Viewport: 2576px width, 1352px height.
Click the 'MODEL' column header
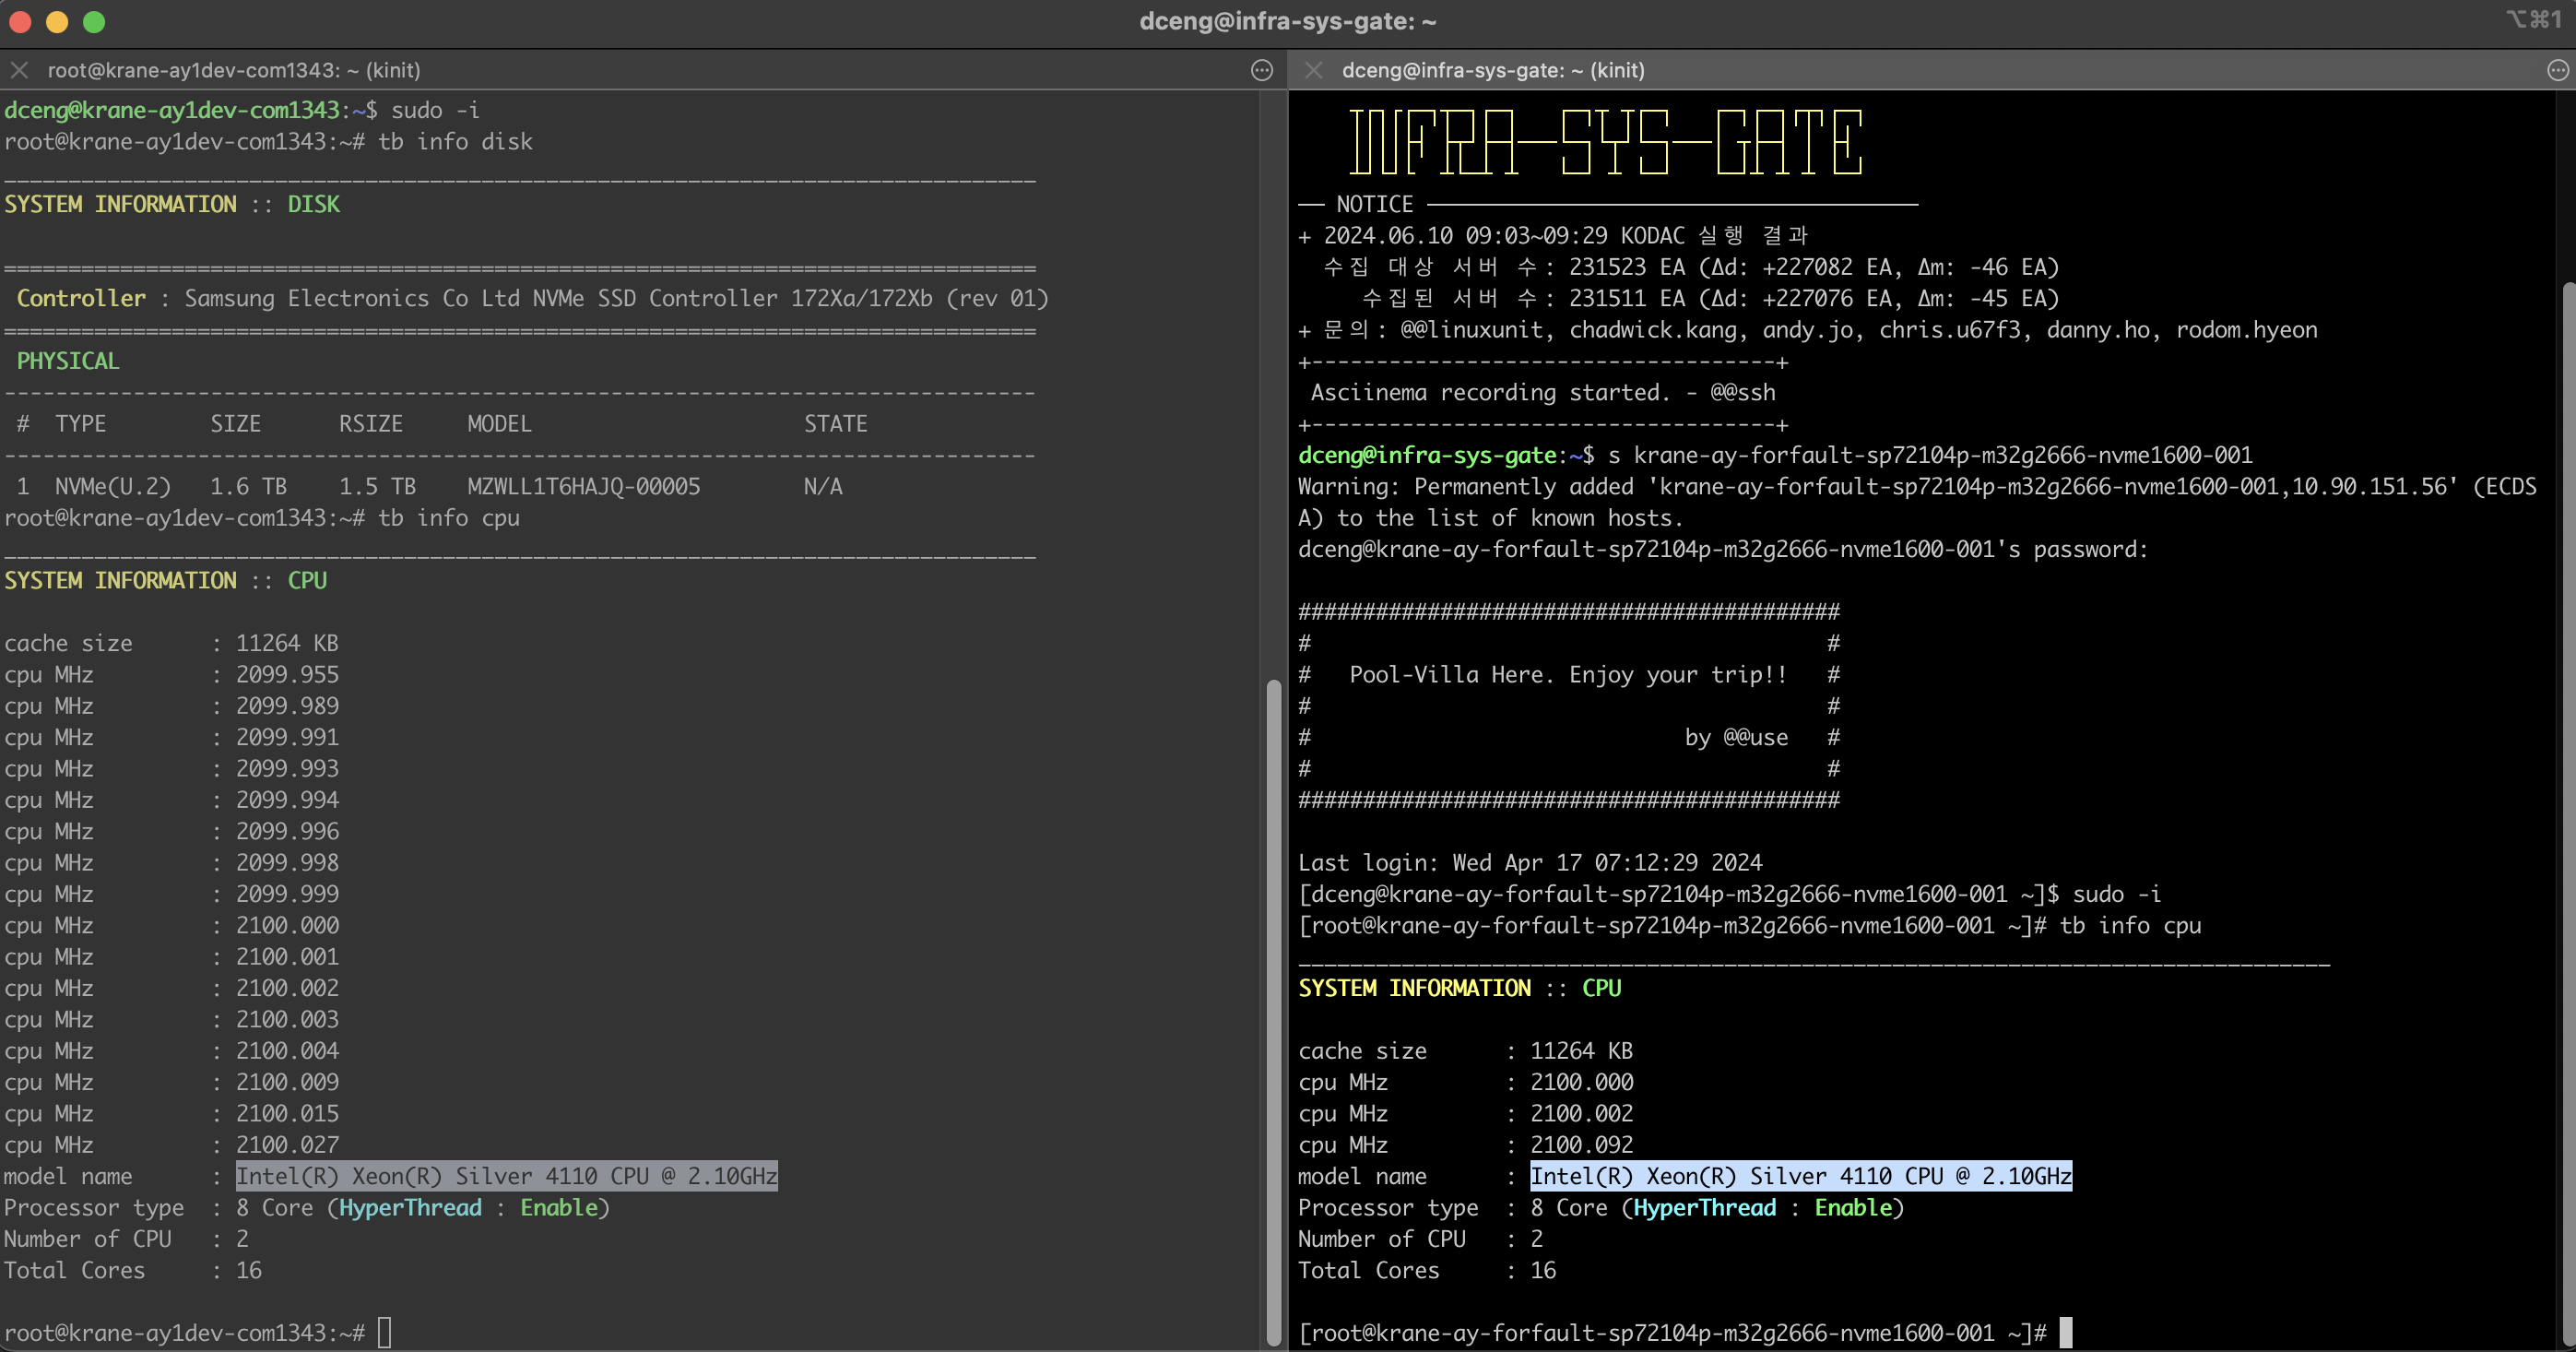[x=500, y=424]
